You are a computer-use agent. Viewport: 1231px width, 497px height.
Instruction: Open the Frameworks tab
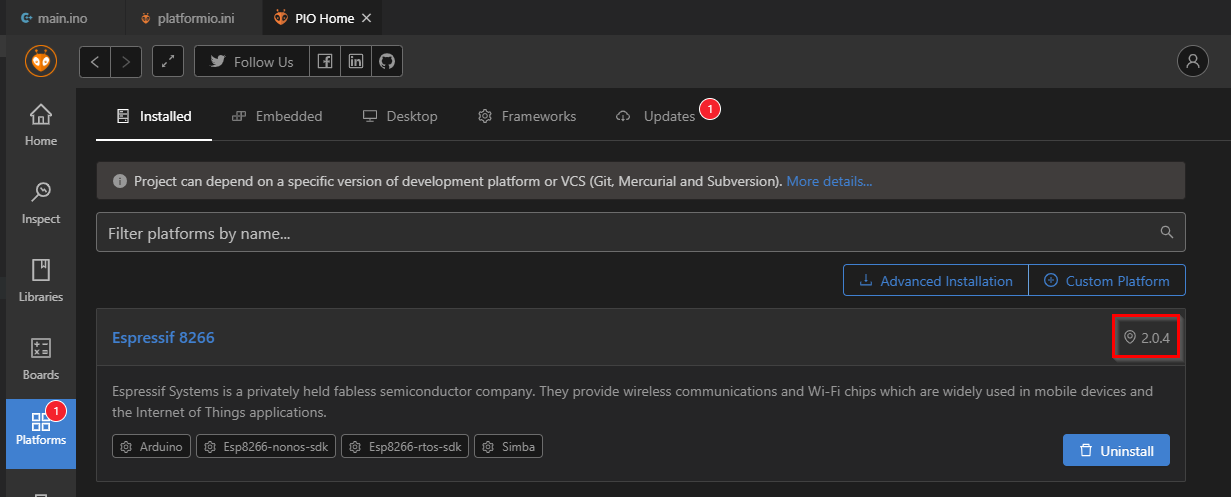[527, 116]
